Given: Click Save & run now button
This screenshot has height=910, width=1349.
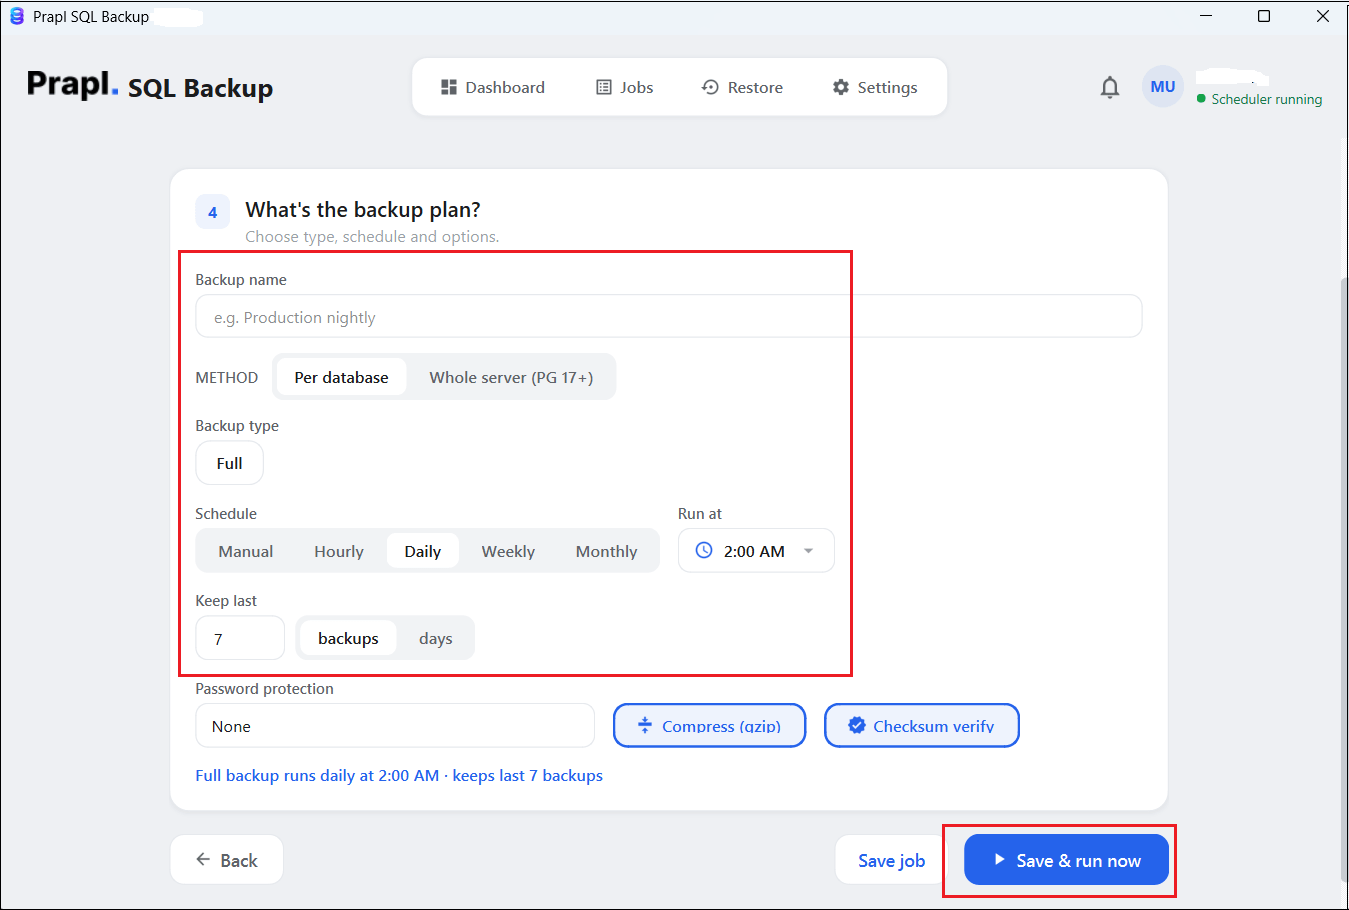Looking at the screenshot, I should coord(1066,860).
